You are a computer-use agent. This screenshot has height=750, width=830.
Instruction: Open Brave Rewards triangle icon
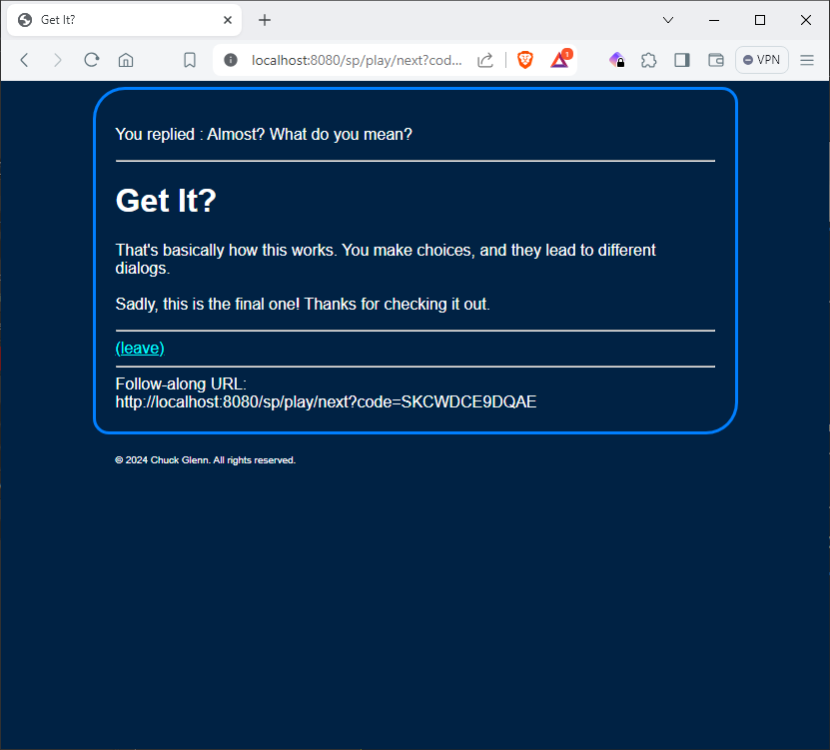560,60
